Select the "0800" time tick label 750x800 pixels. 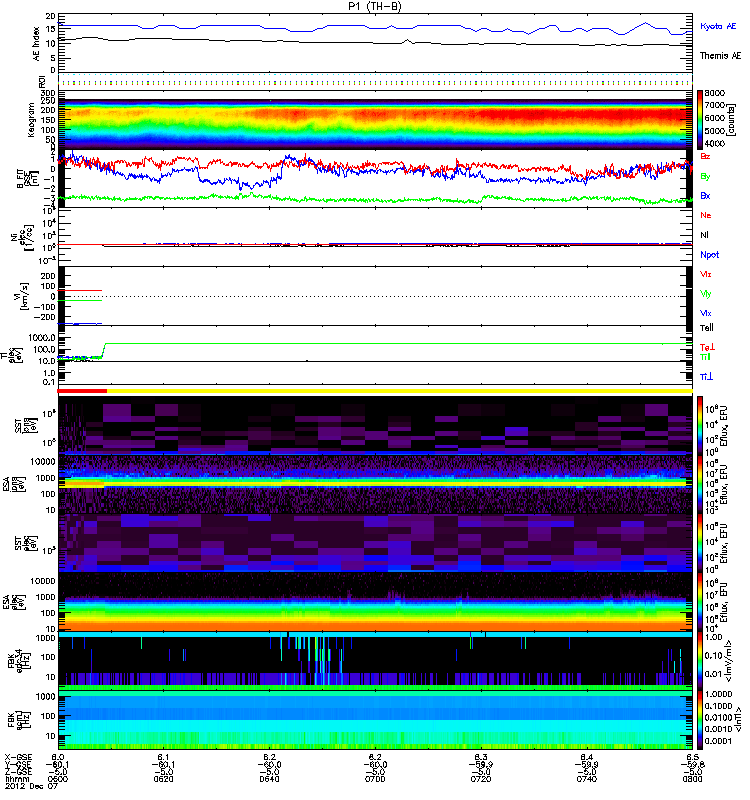pyautogui.click(x=692, y=779)
